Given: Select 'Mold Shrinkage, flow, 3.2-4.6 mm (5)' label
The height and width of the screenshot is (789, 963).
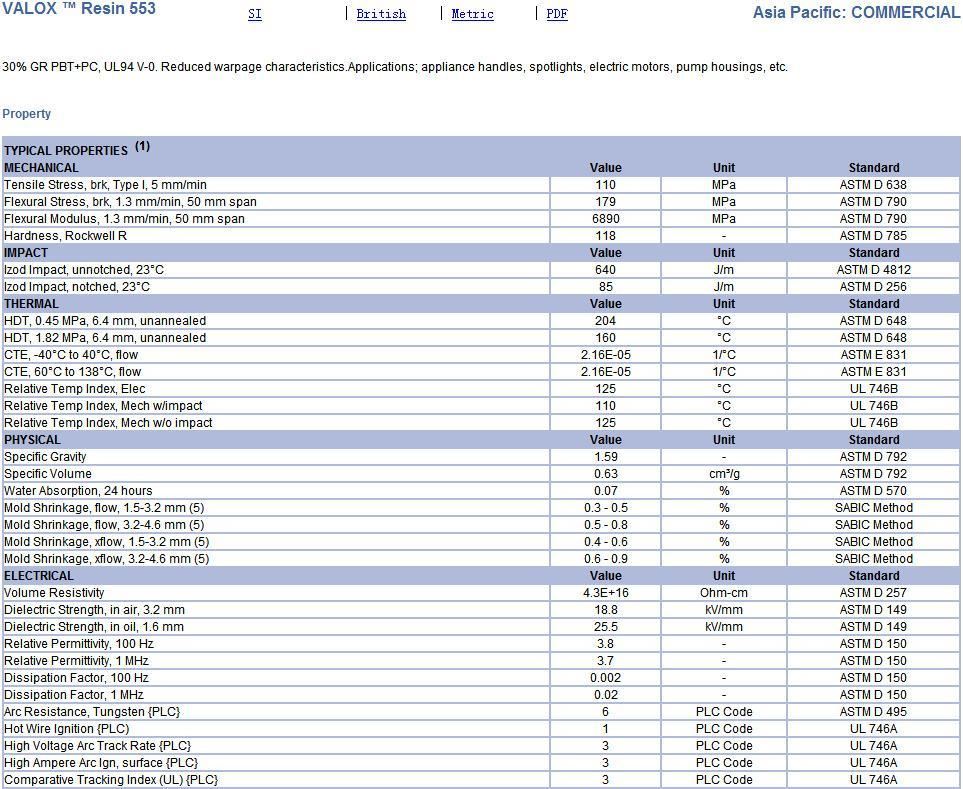Looking at the screenshot, I should (x=104, y=525).
